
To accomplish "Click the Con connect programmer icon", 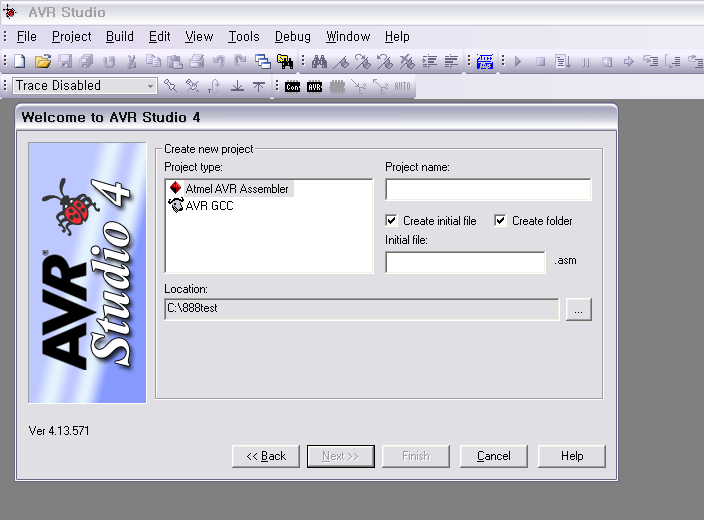I will click(x=293, y=87).
